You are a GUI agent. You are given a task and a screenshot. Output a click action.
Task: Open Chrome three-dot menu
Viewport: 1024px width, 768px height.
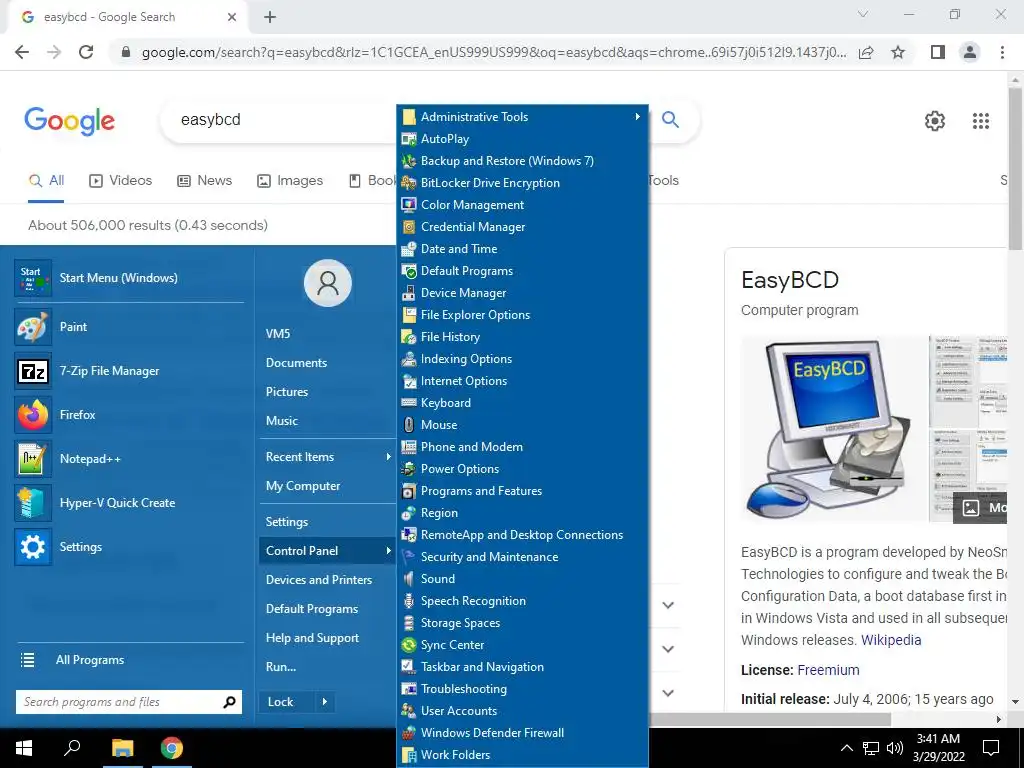click(x=1002, y=52)
